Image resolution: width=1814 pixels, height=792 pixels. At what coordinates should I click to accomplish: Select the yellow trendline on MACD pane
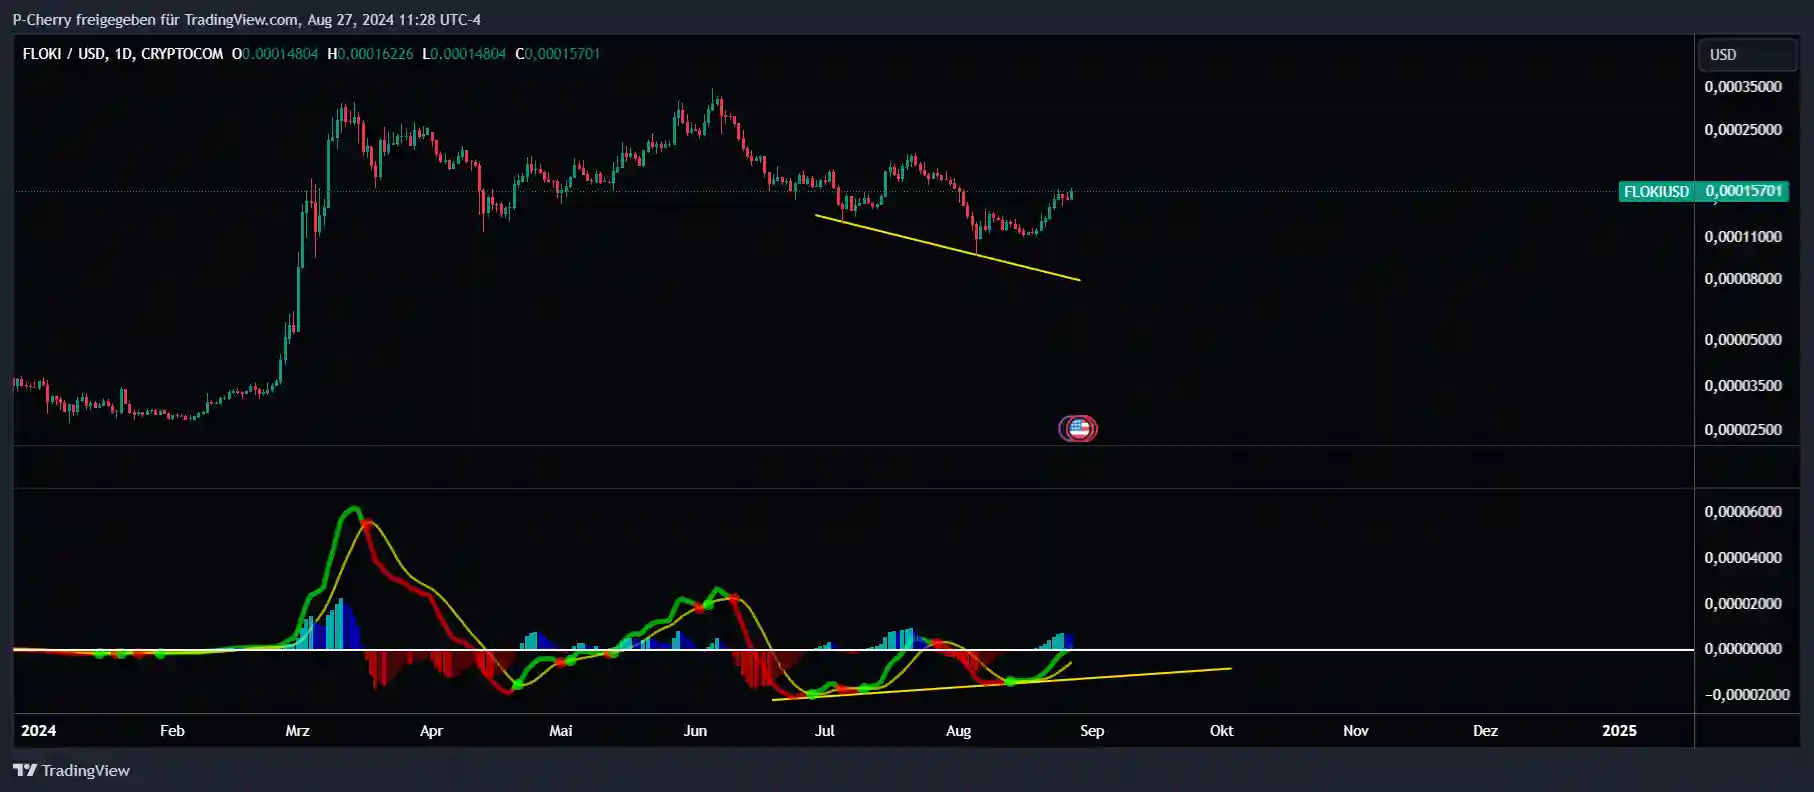(1000, 684)
